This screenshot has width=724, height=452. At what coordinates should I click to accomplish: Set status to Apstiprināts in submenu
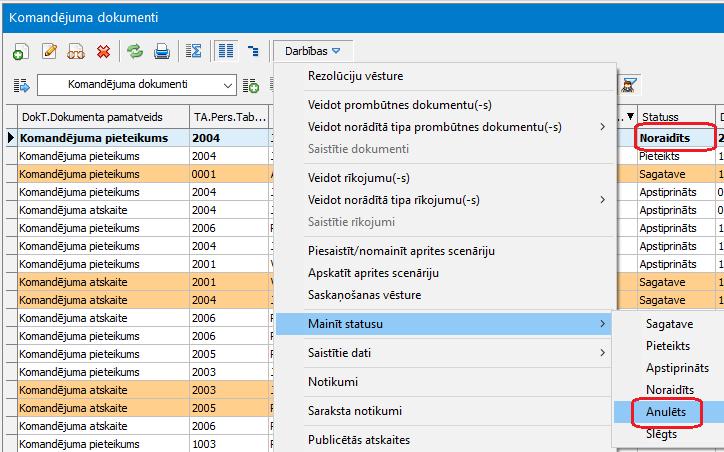click(x=677, y=368)
